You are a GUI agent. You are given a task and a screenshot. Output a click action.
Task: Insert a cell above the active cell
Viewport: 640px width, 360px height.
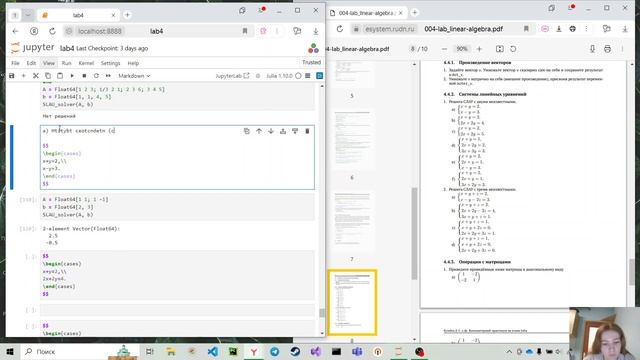283,131
